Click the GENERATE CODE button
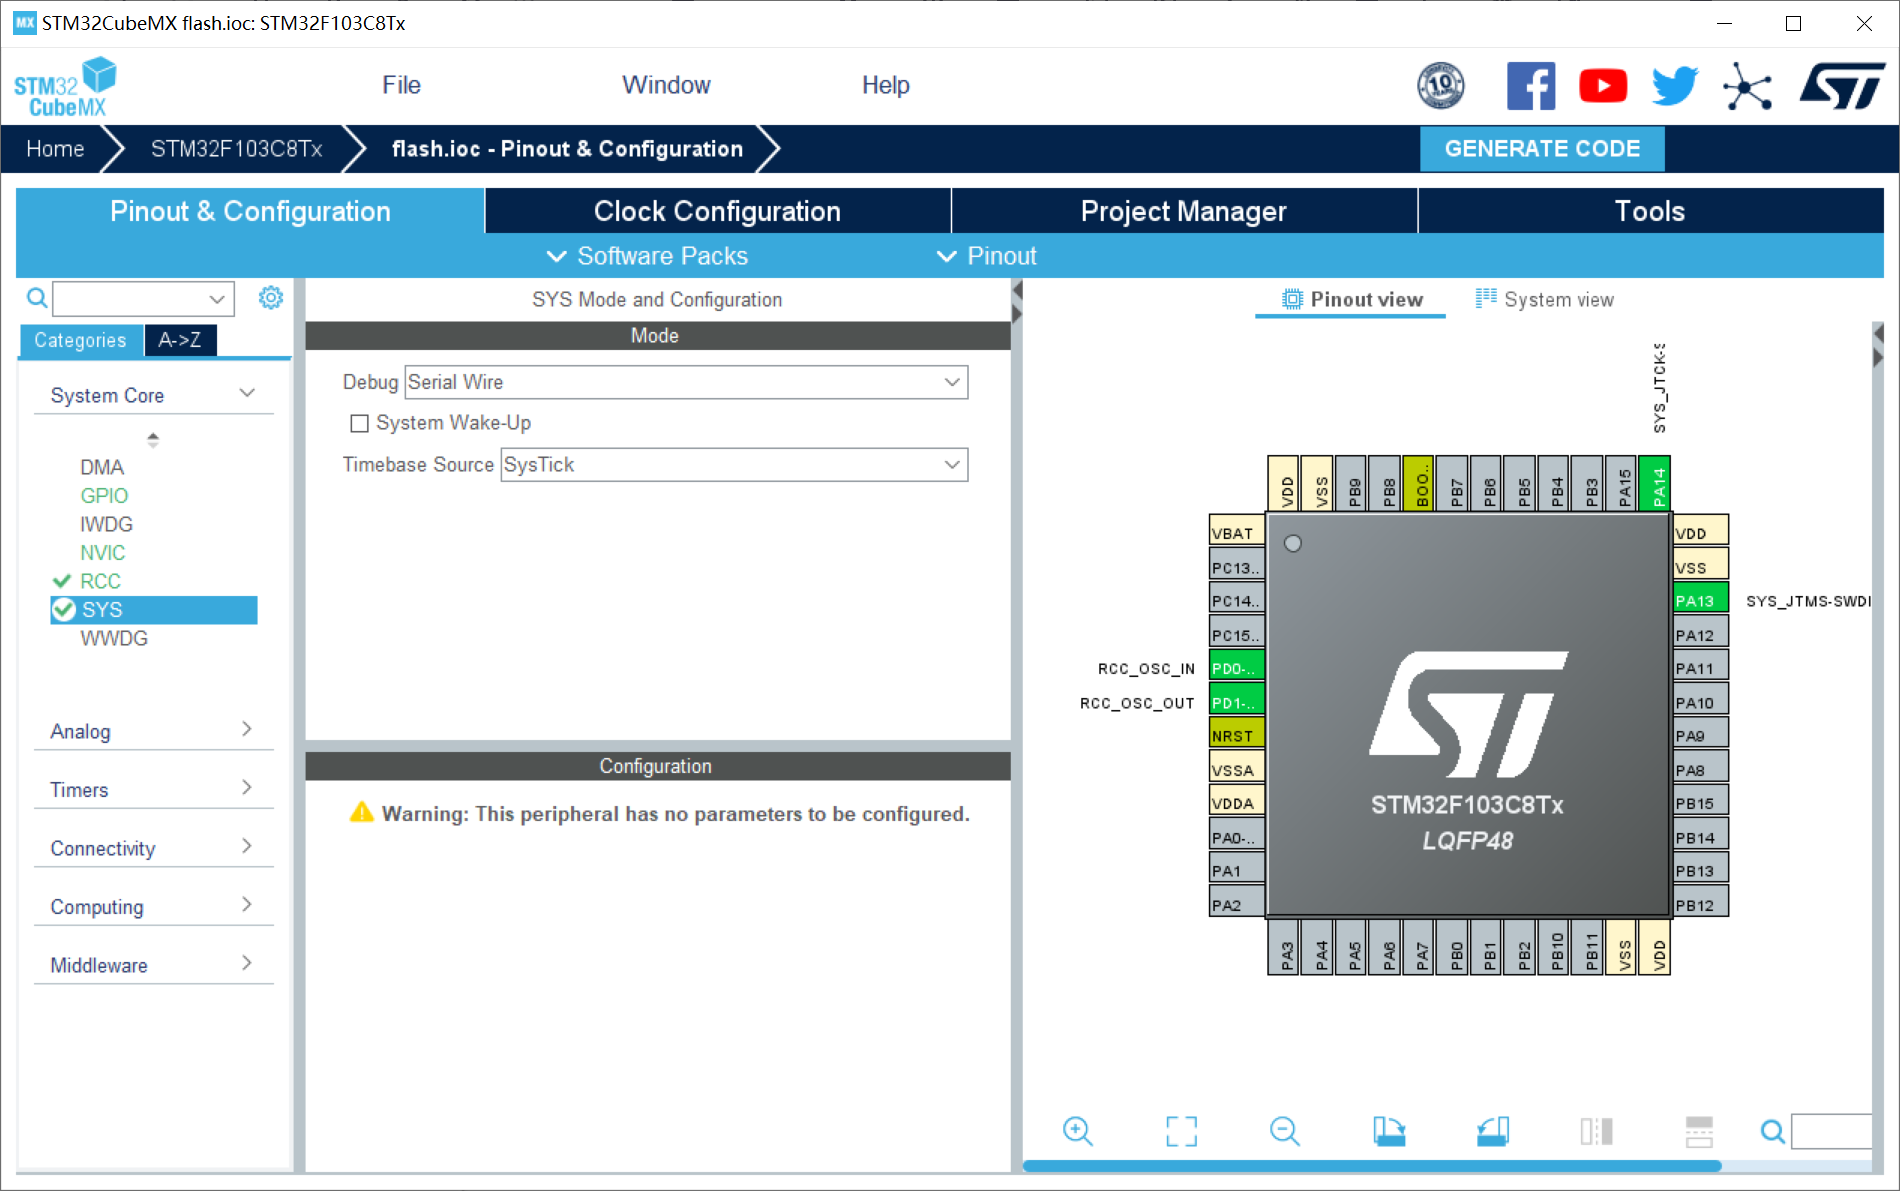Viewport: 1900px width, 1191px height. click(1542, 149)
